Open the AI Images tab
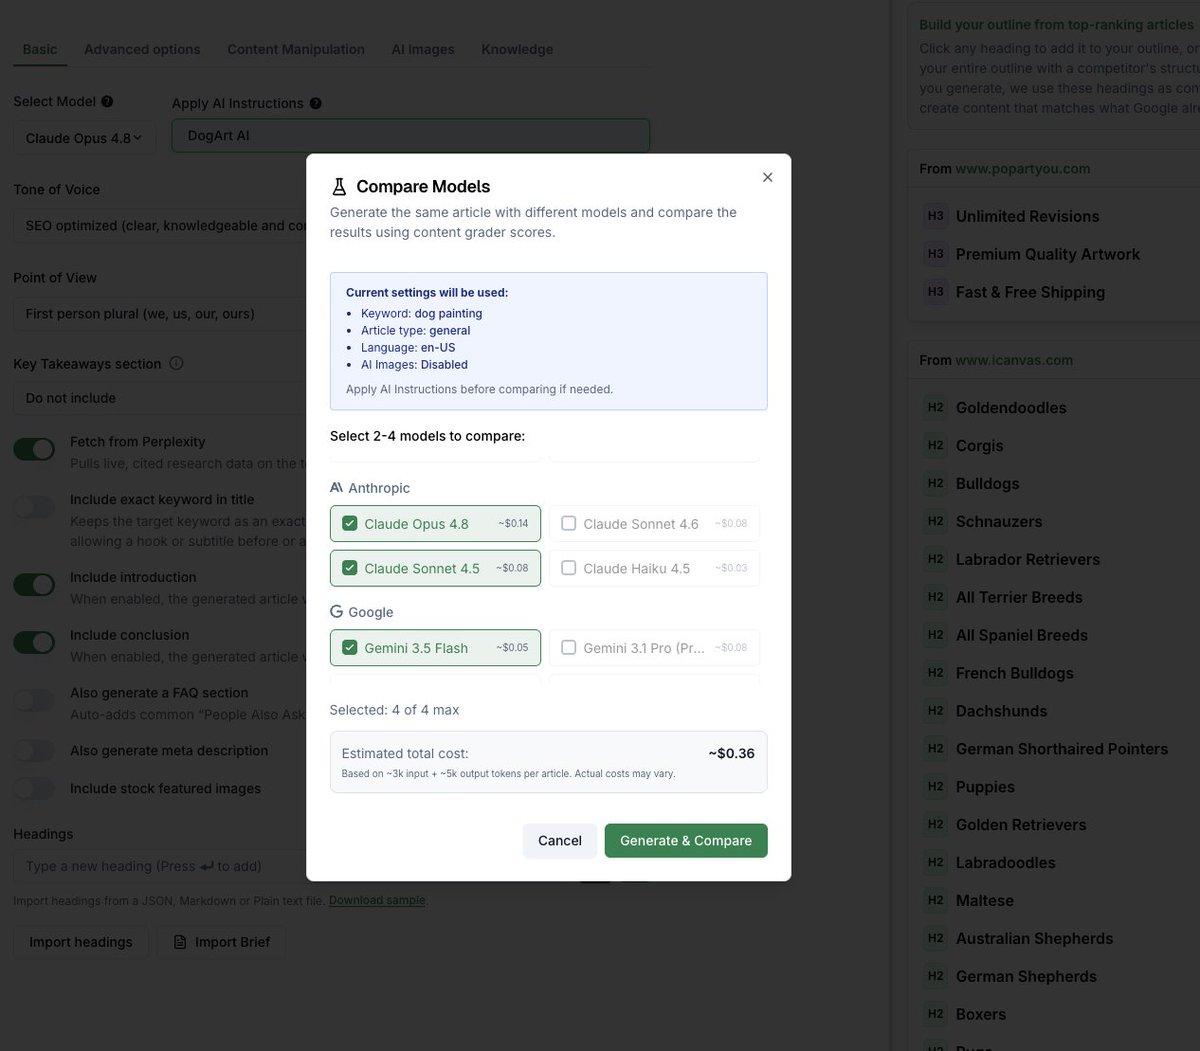 pos(423,49)
